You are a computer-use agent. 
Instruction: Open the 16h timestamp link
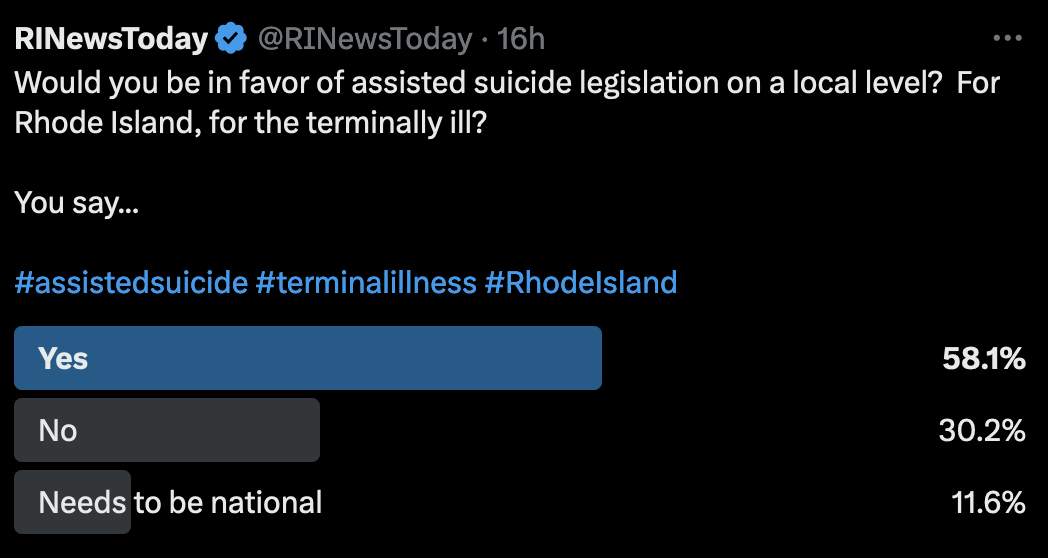(x=521, y=40)
